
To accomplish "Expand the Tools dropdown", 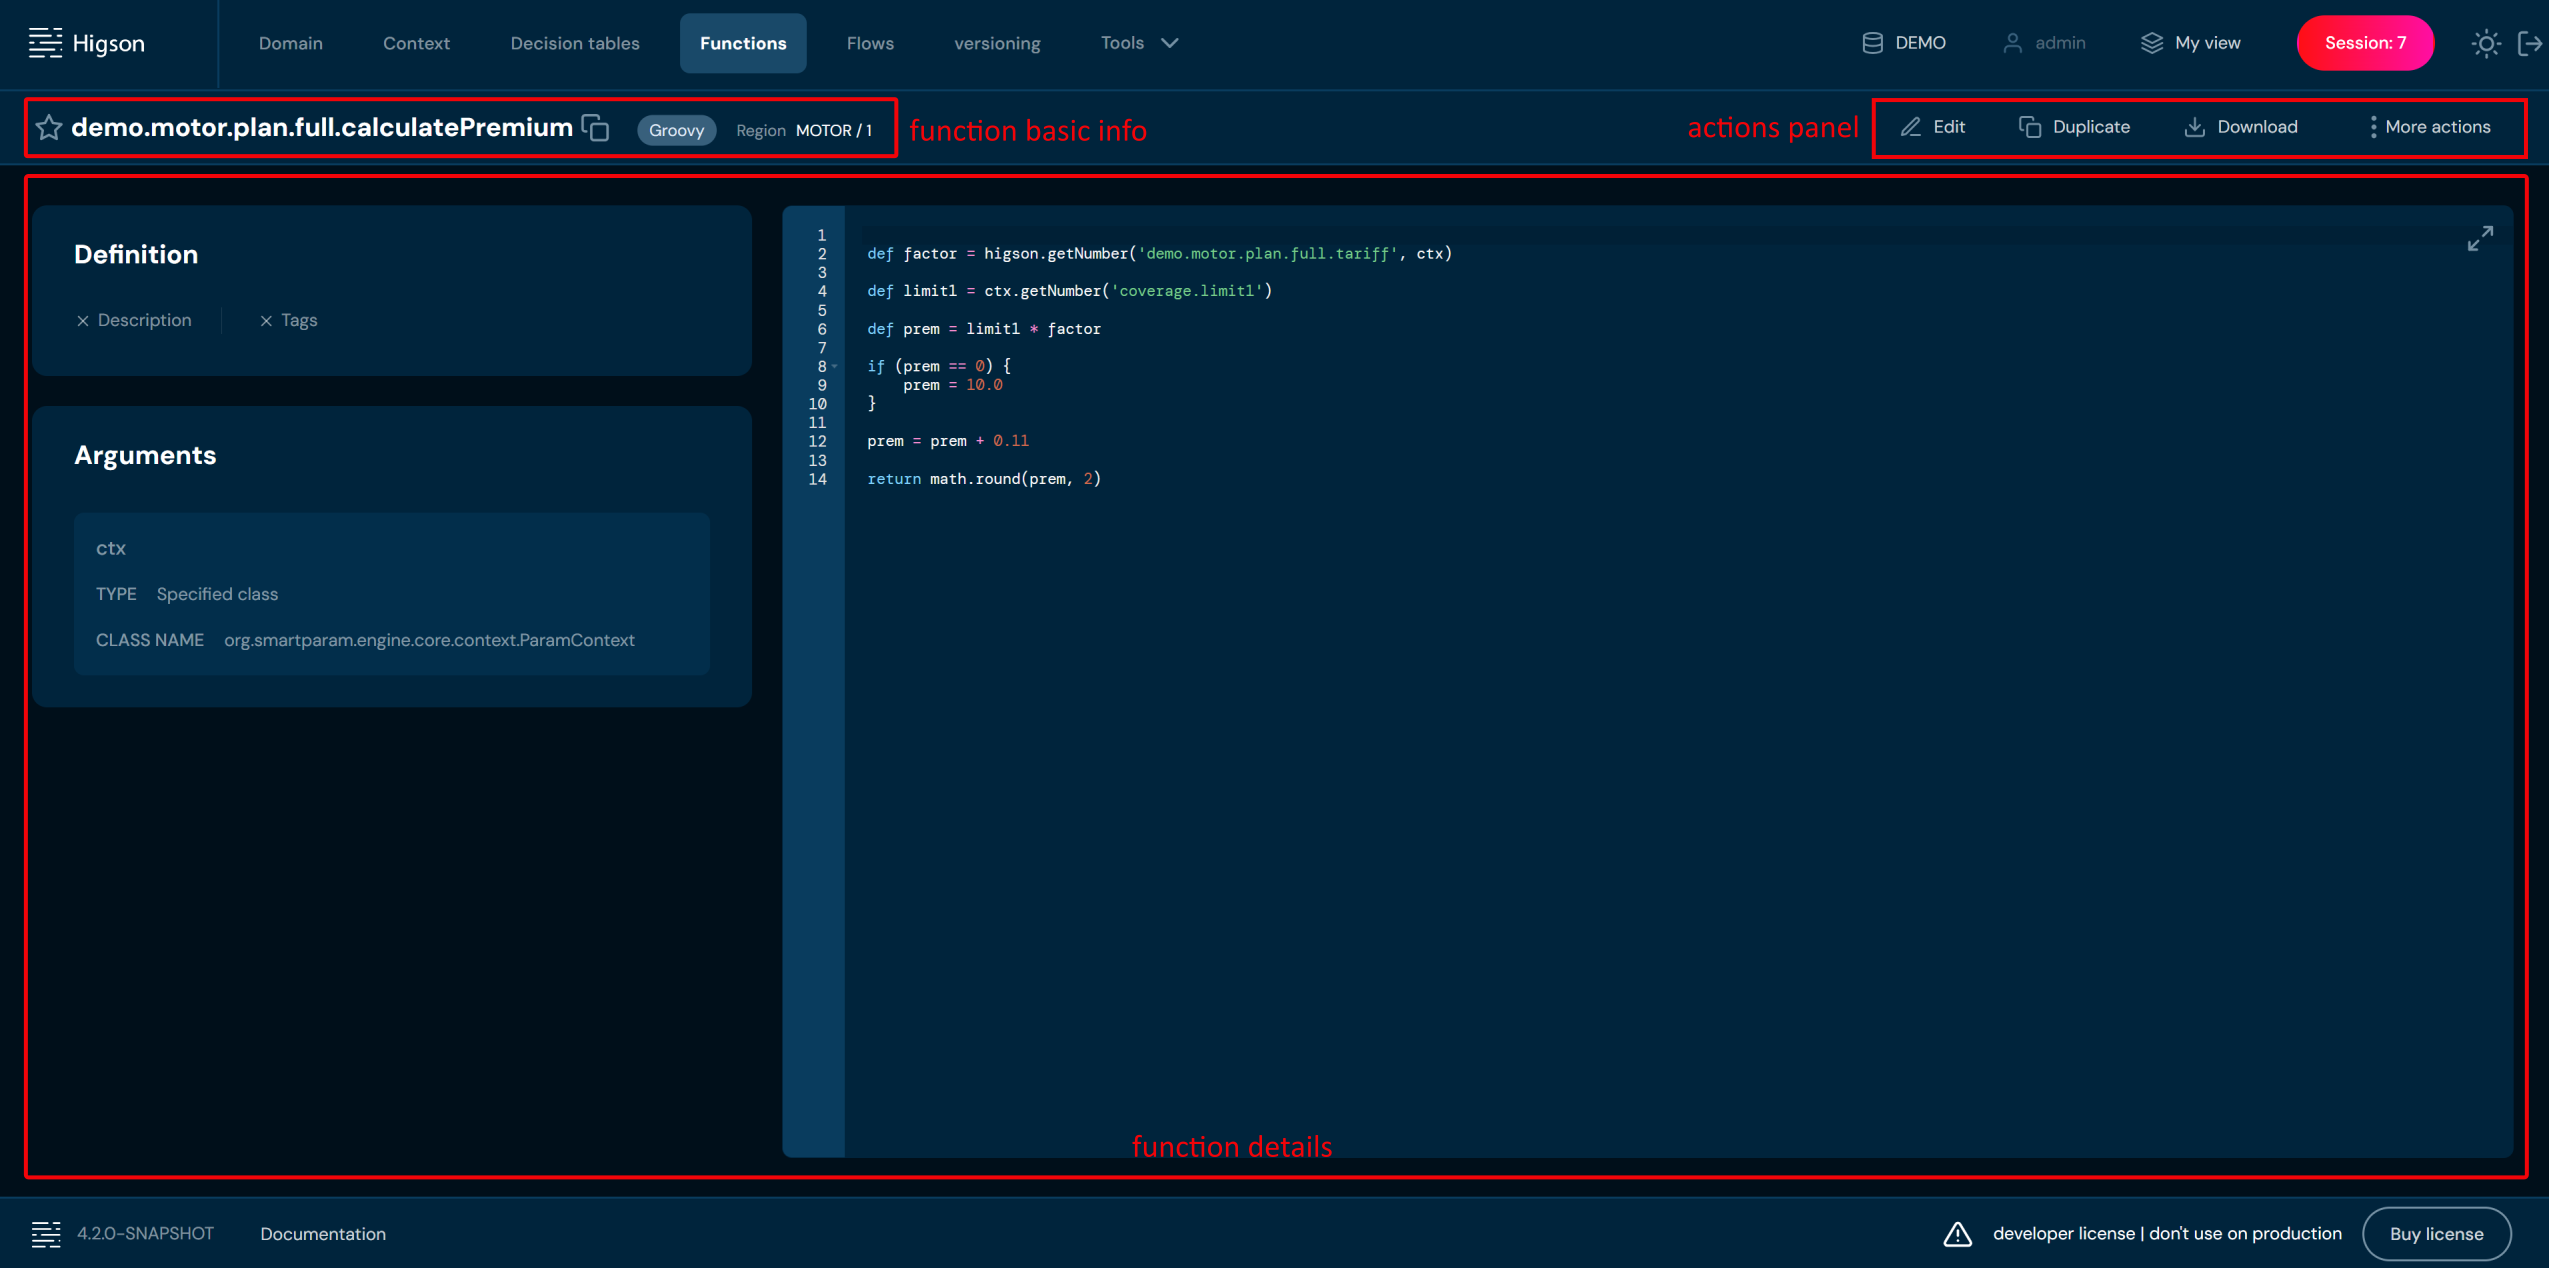I will [1139, 43].
